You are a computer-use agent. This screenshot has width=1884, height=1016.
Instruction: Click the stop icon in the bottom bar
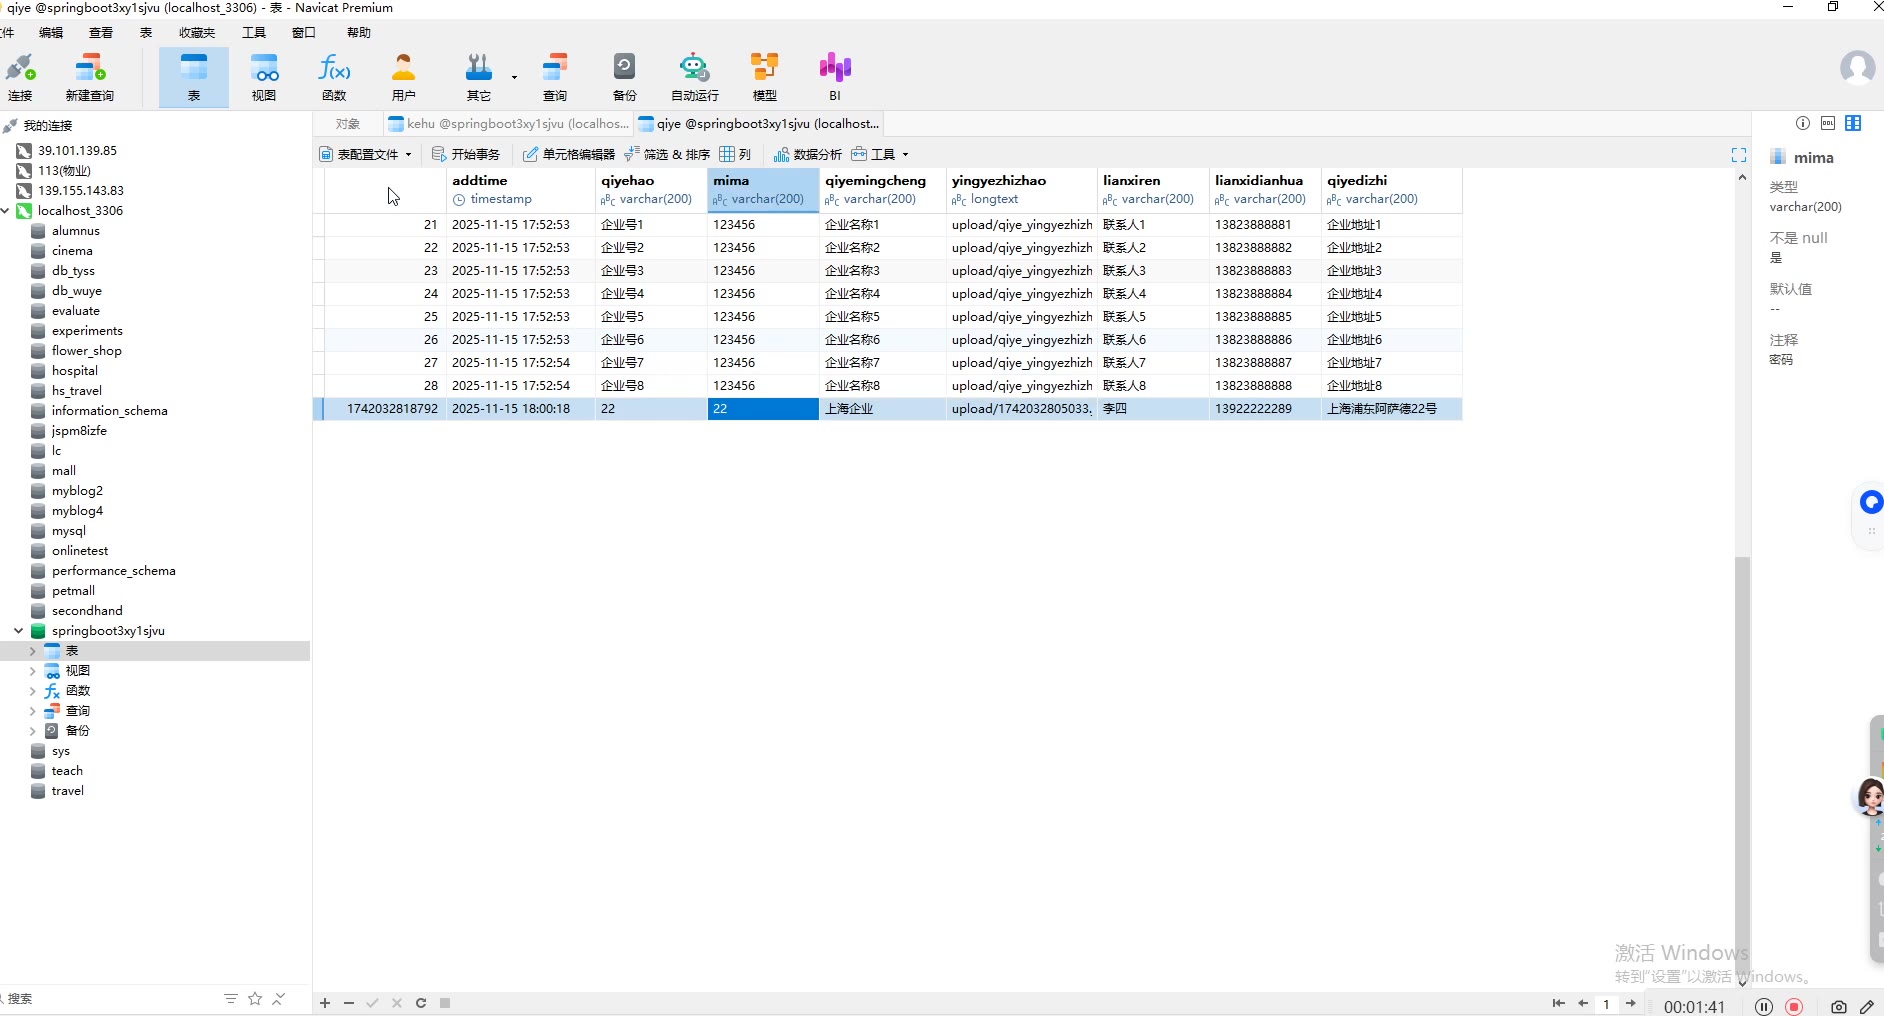(445, 1003)
